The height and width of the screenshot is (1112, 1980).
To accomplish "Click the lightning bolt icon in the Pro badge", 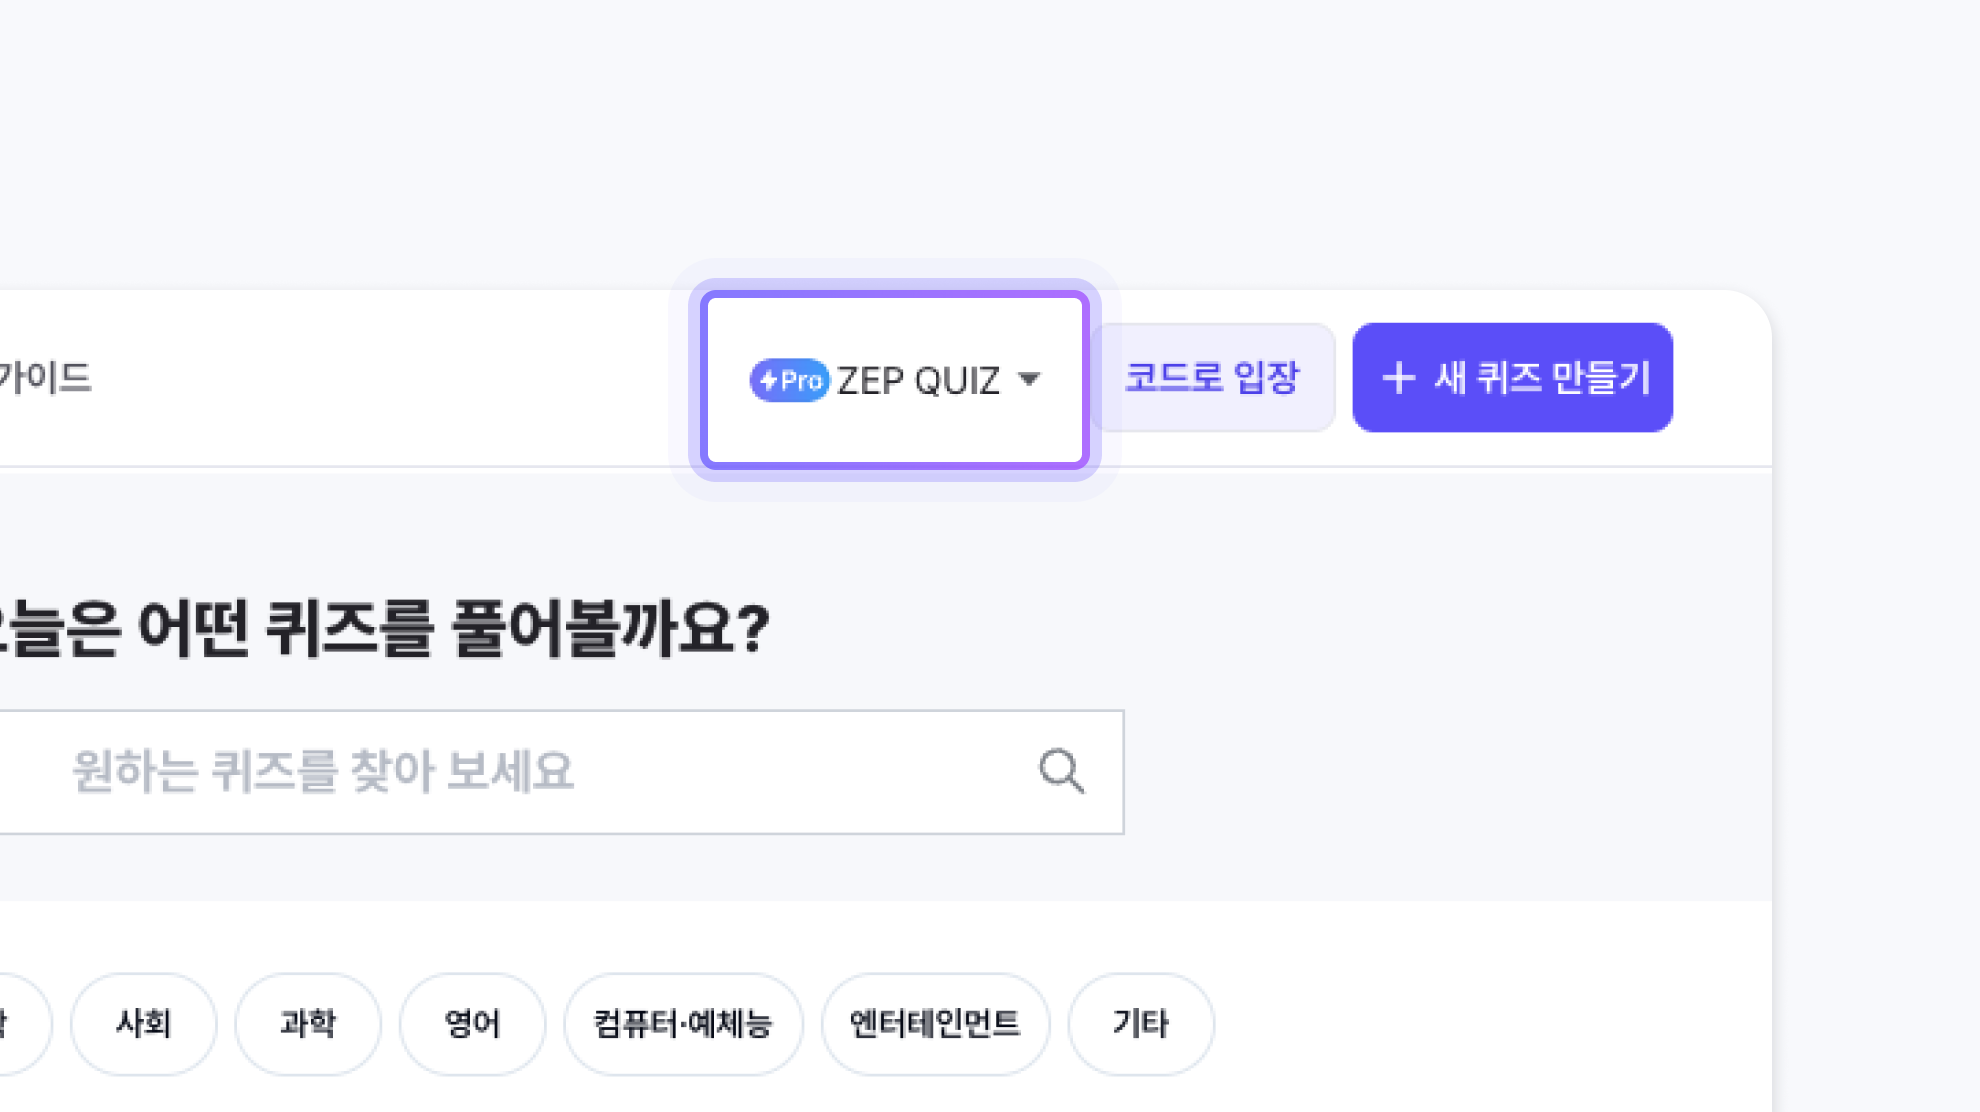I will pos(768,381).
